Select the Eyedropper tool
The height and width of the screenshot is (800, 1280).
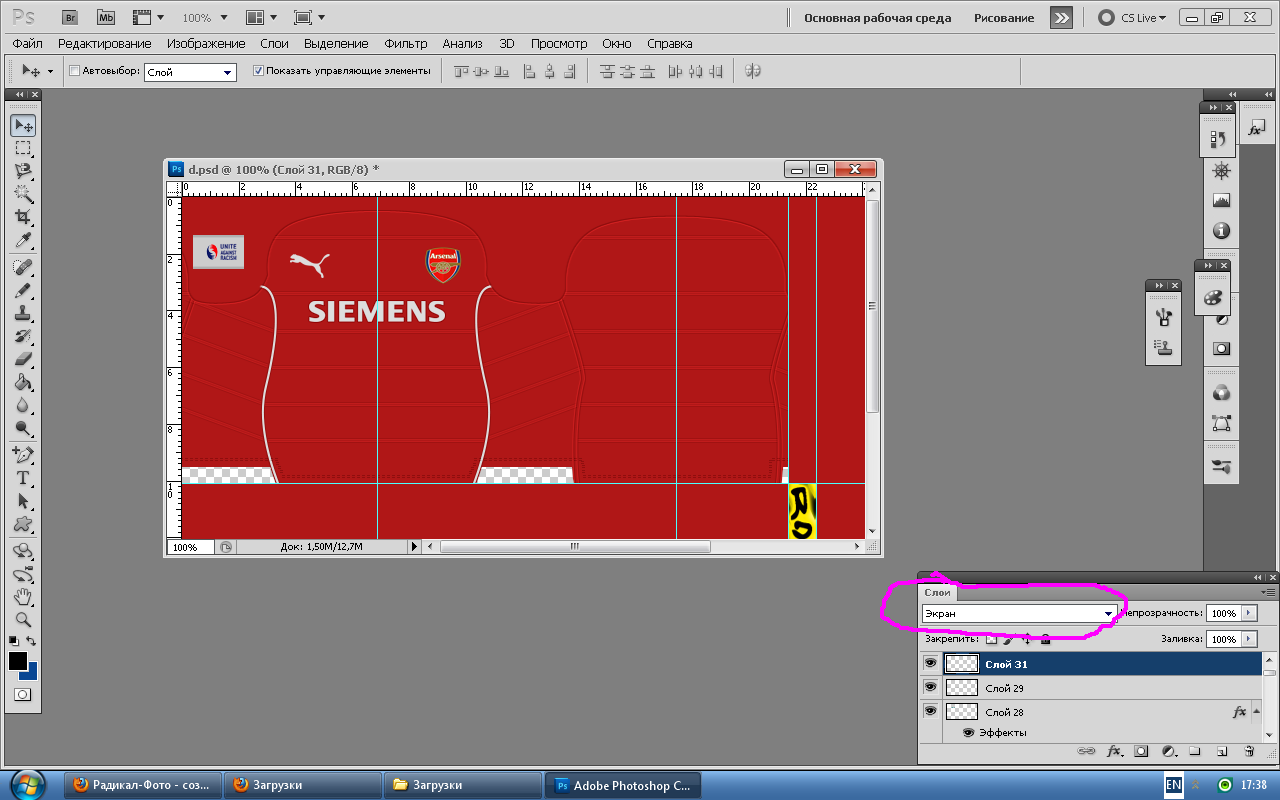click(22, 241)
